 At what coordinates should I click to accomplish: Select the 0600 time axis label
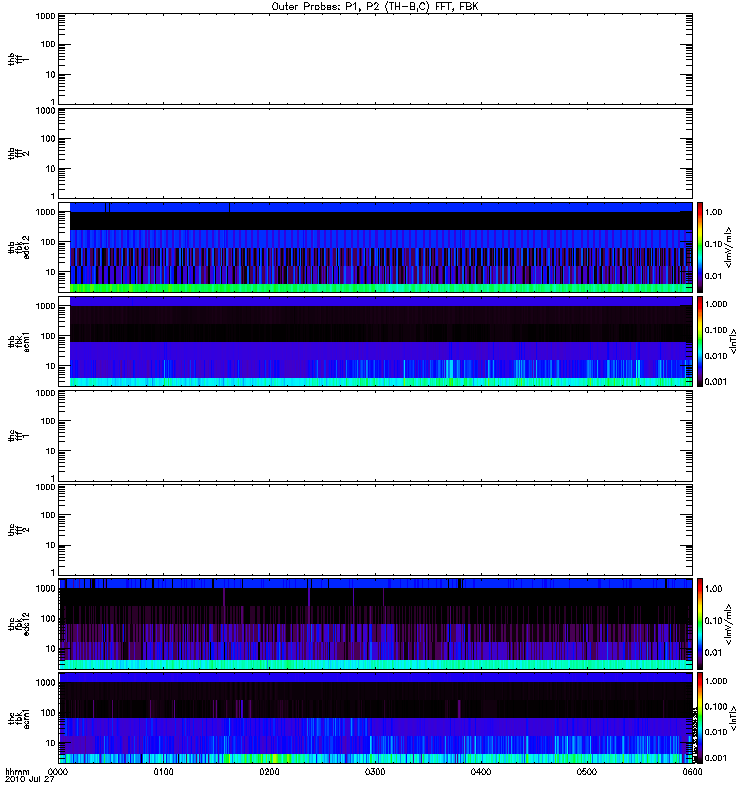pos(692,772)
